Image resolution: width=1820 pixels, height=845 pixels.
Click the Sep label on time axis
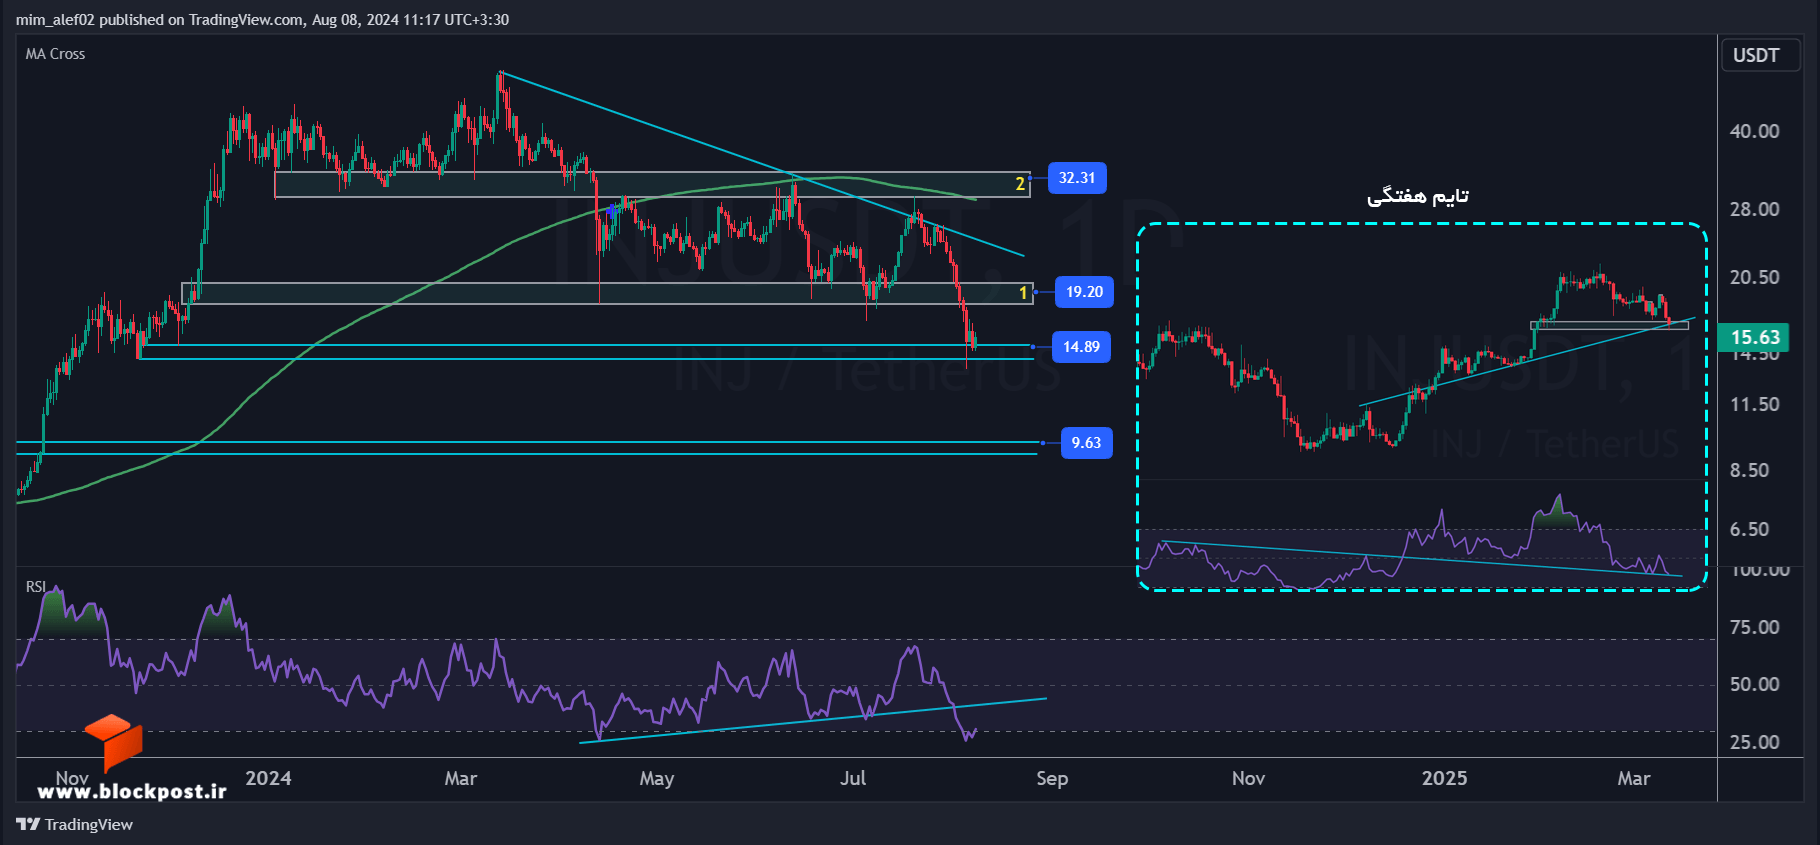click(1052, 778)
